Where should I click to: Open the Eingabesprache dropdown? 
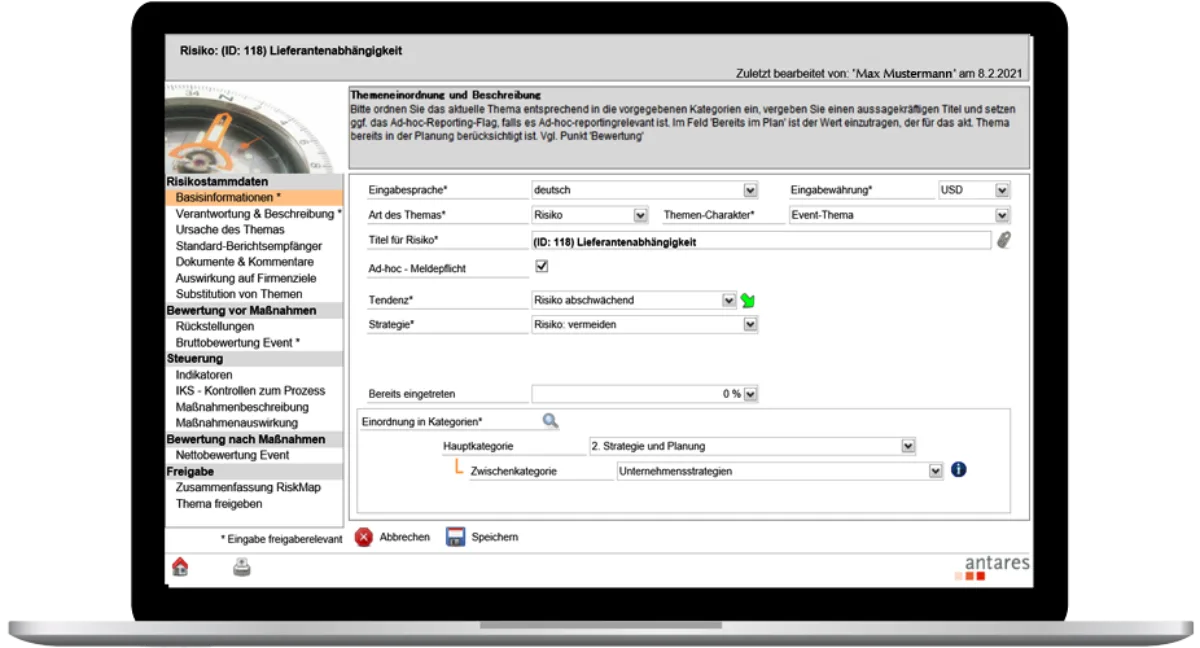[748, 189]
